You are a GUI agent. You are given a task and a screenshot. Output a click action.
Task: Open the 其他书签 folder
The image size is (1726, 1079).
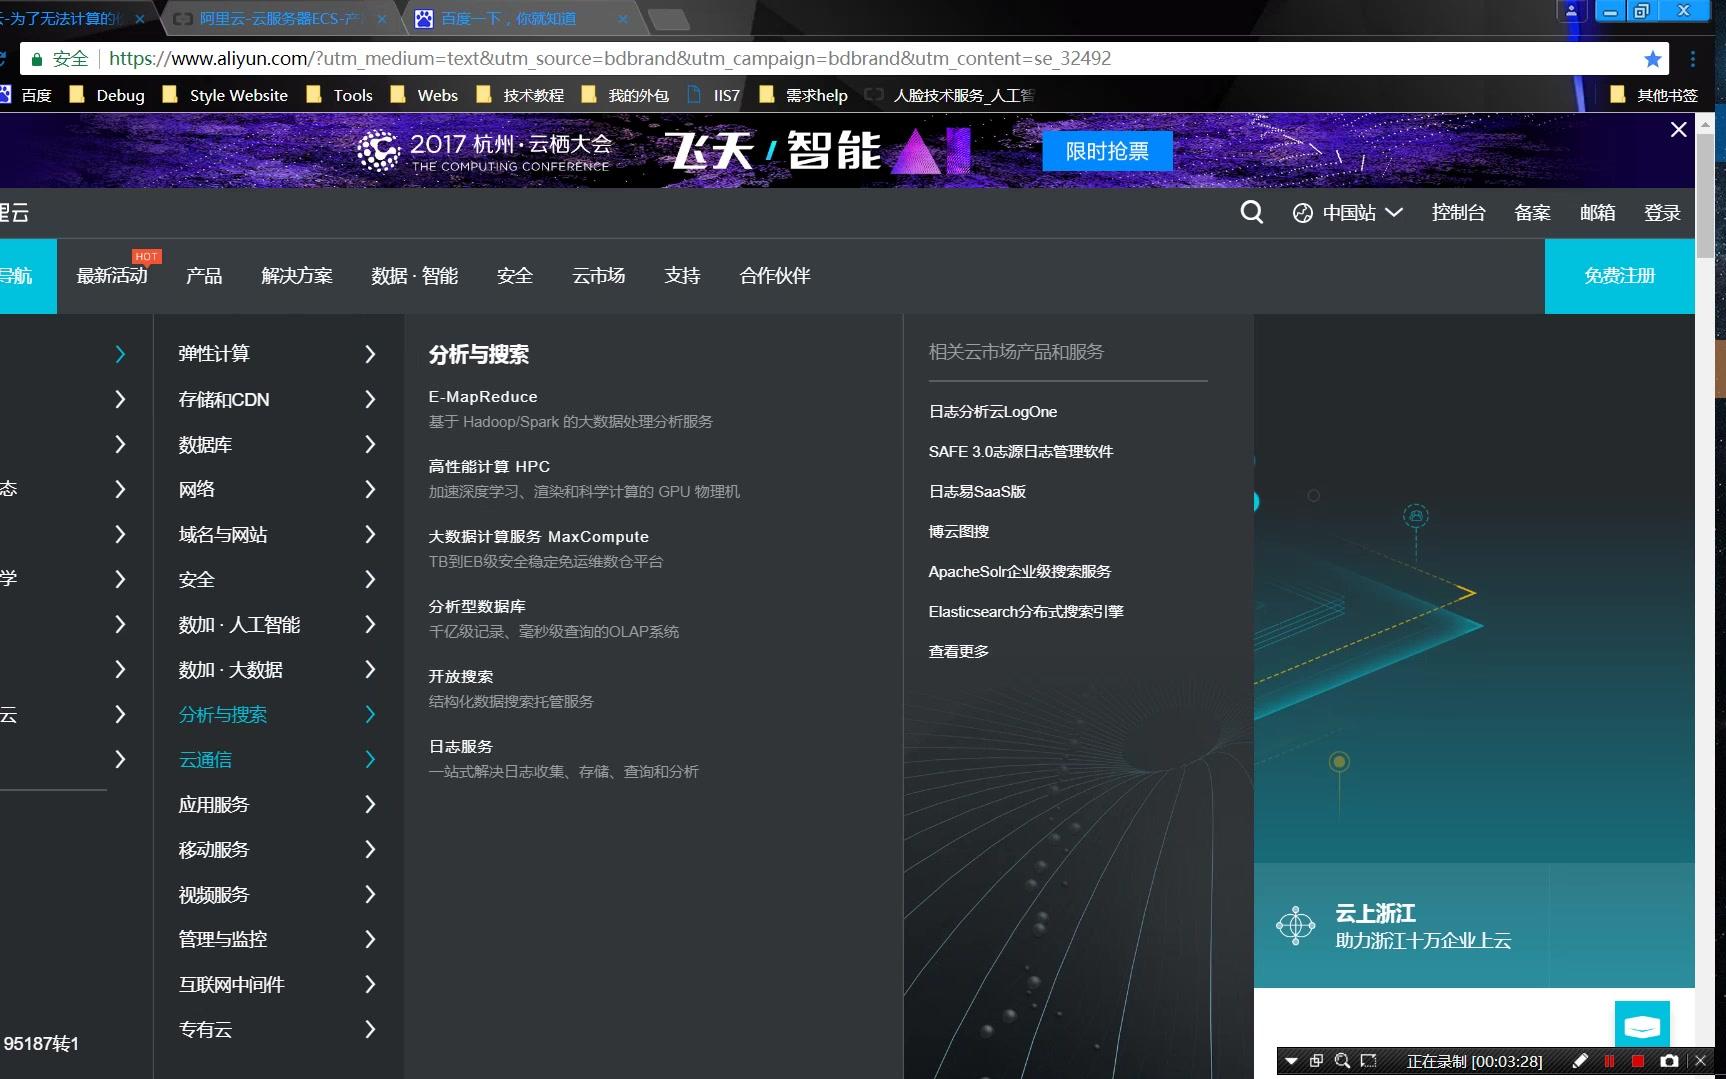click(x=1655, y=95)
